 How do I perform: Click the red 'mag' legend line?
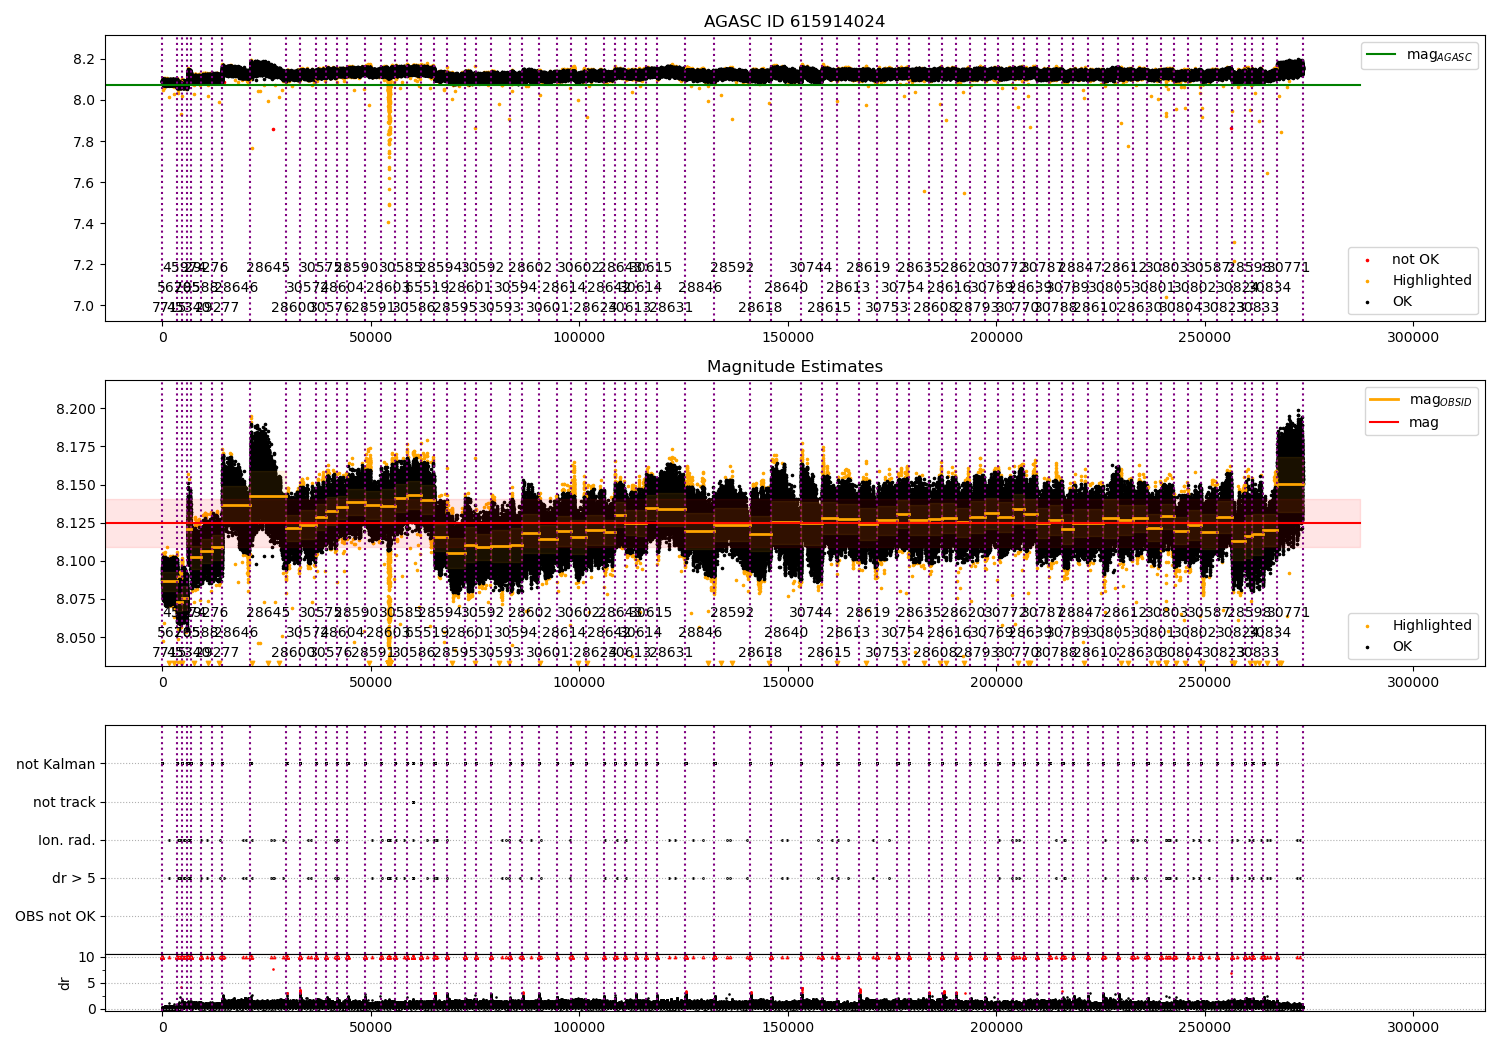[1384, 423]
